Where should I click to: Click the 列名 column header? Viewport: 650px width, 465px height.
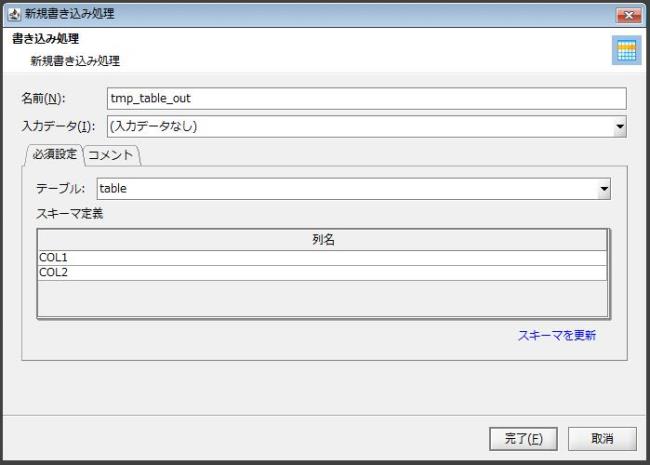click(322, 240)
